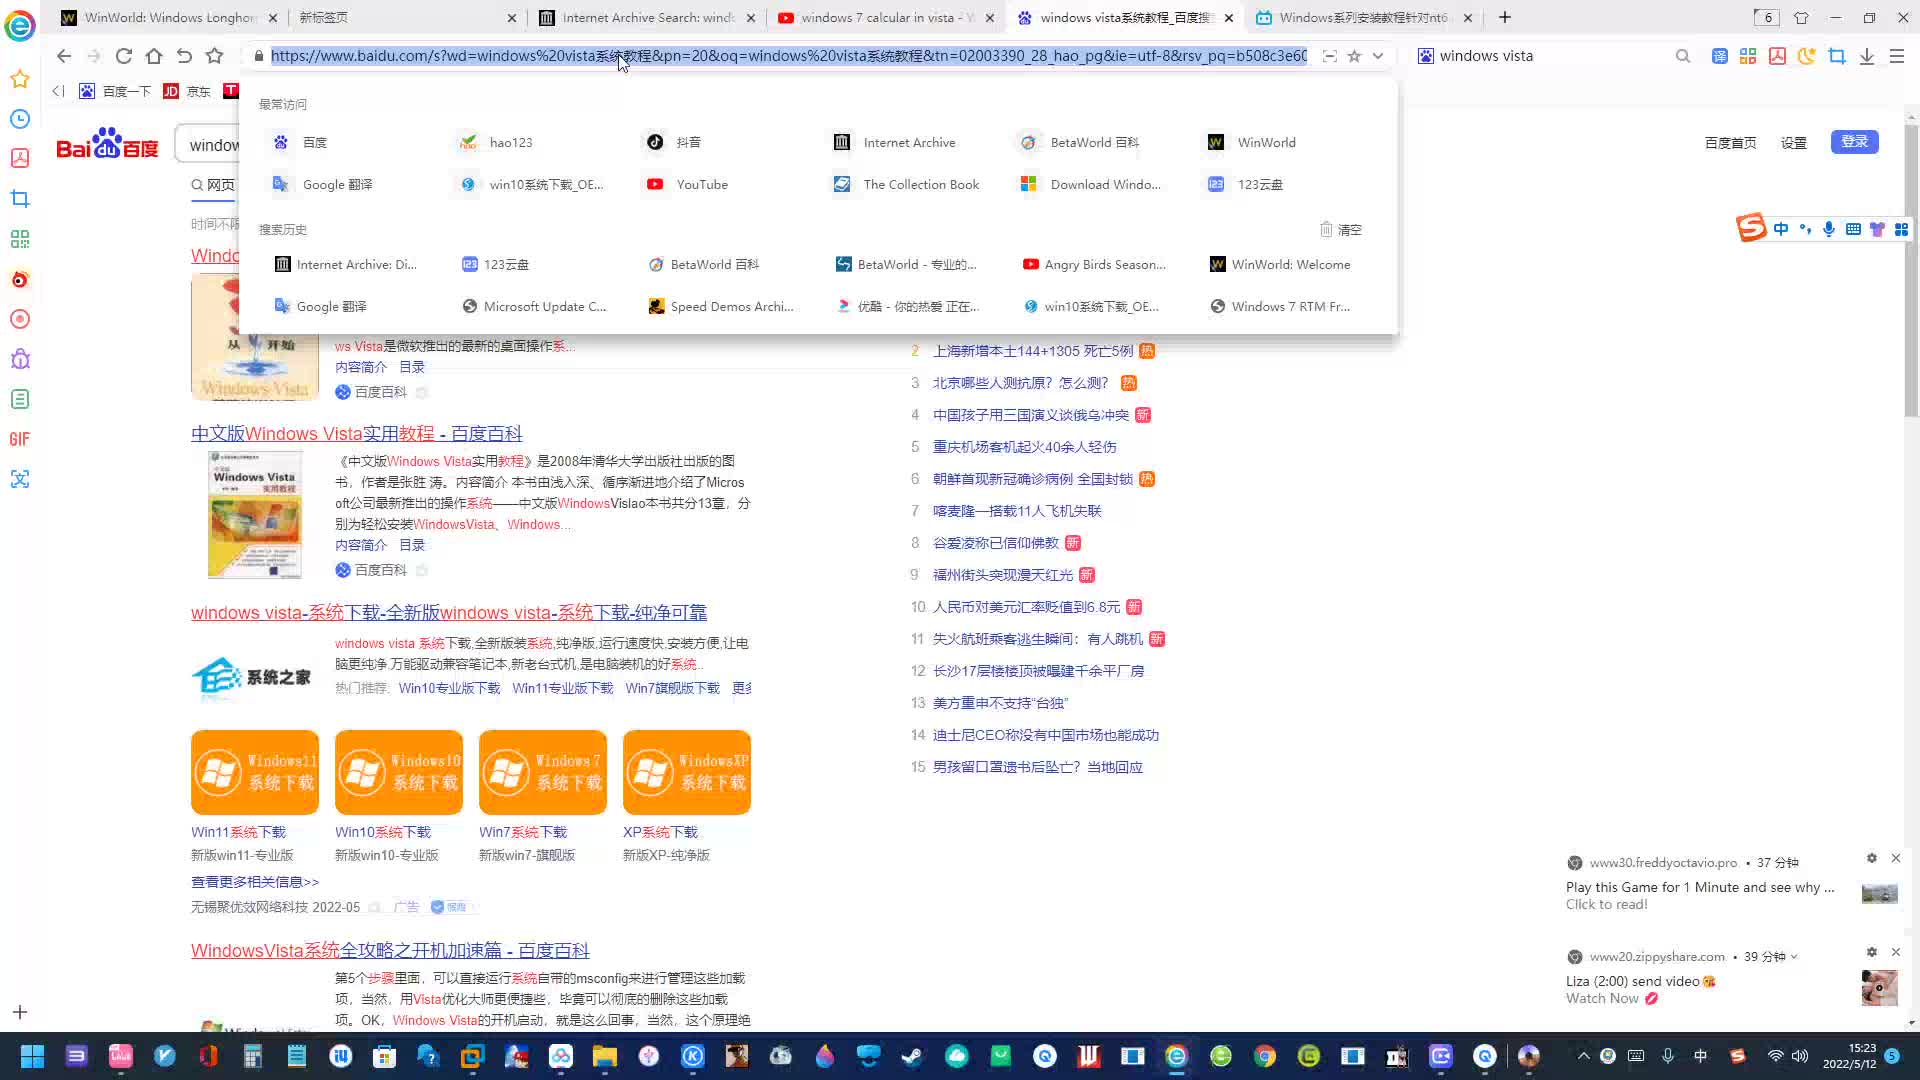Open 抖音 shortcut in most visited
1920x1080 pixels.
click(x=674, y=142)
